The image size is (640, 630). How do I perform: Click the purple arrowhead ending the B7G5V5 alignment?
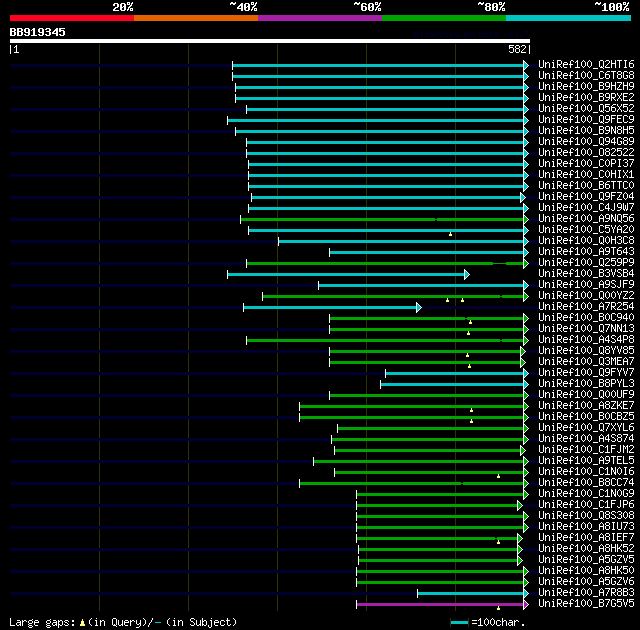coord(526,605)
